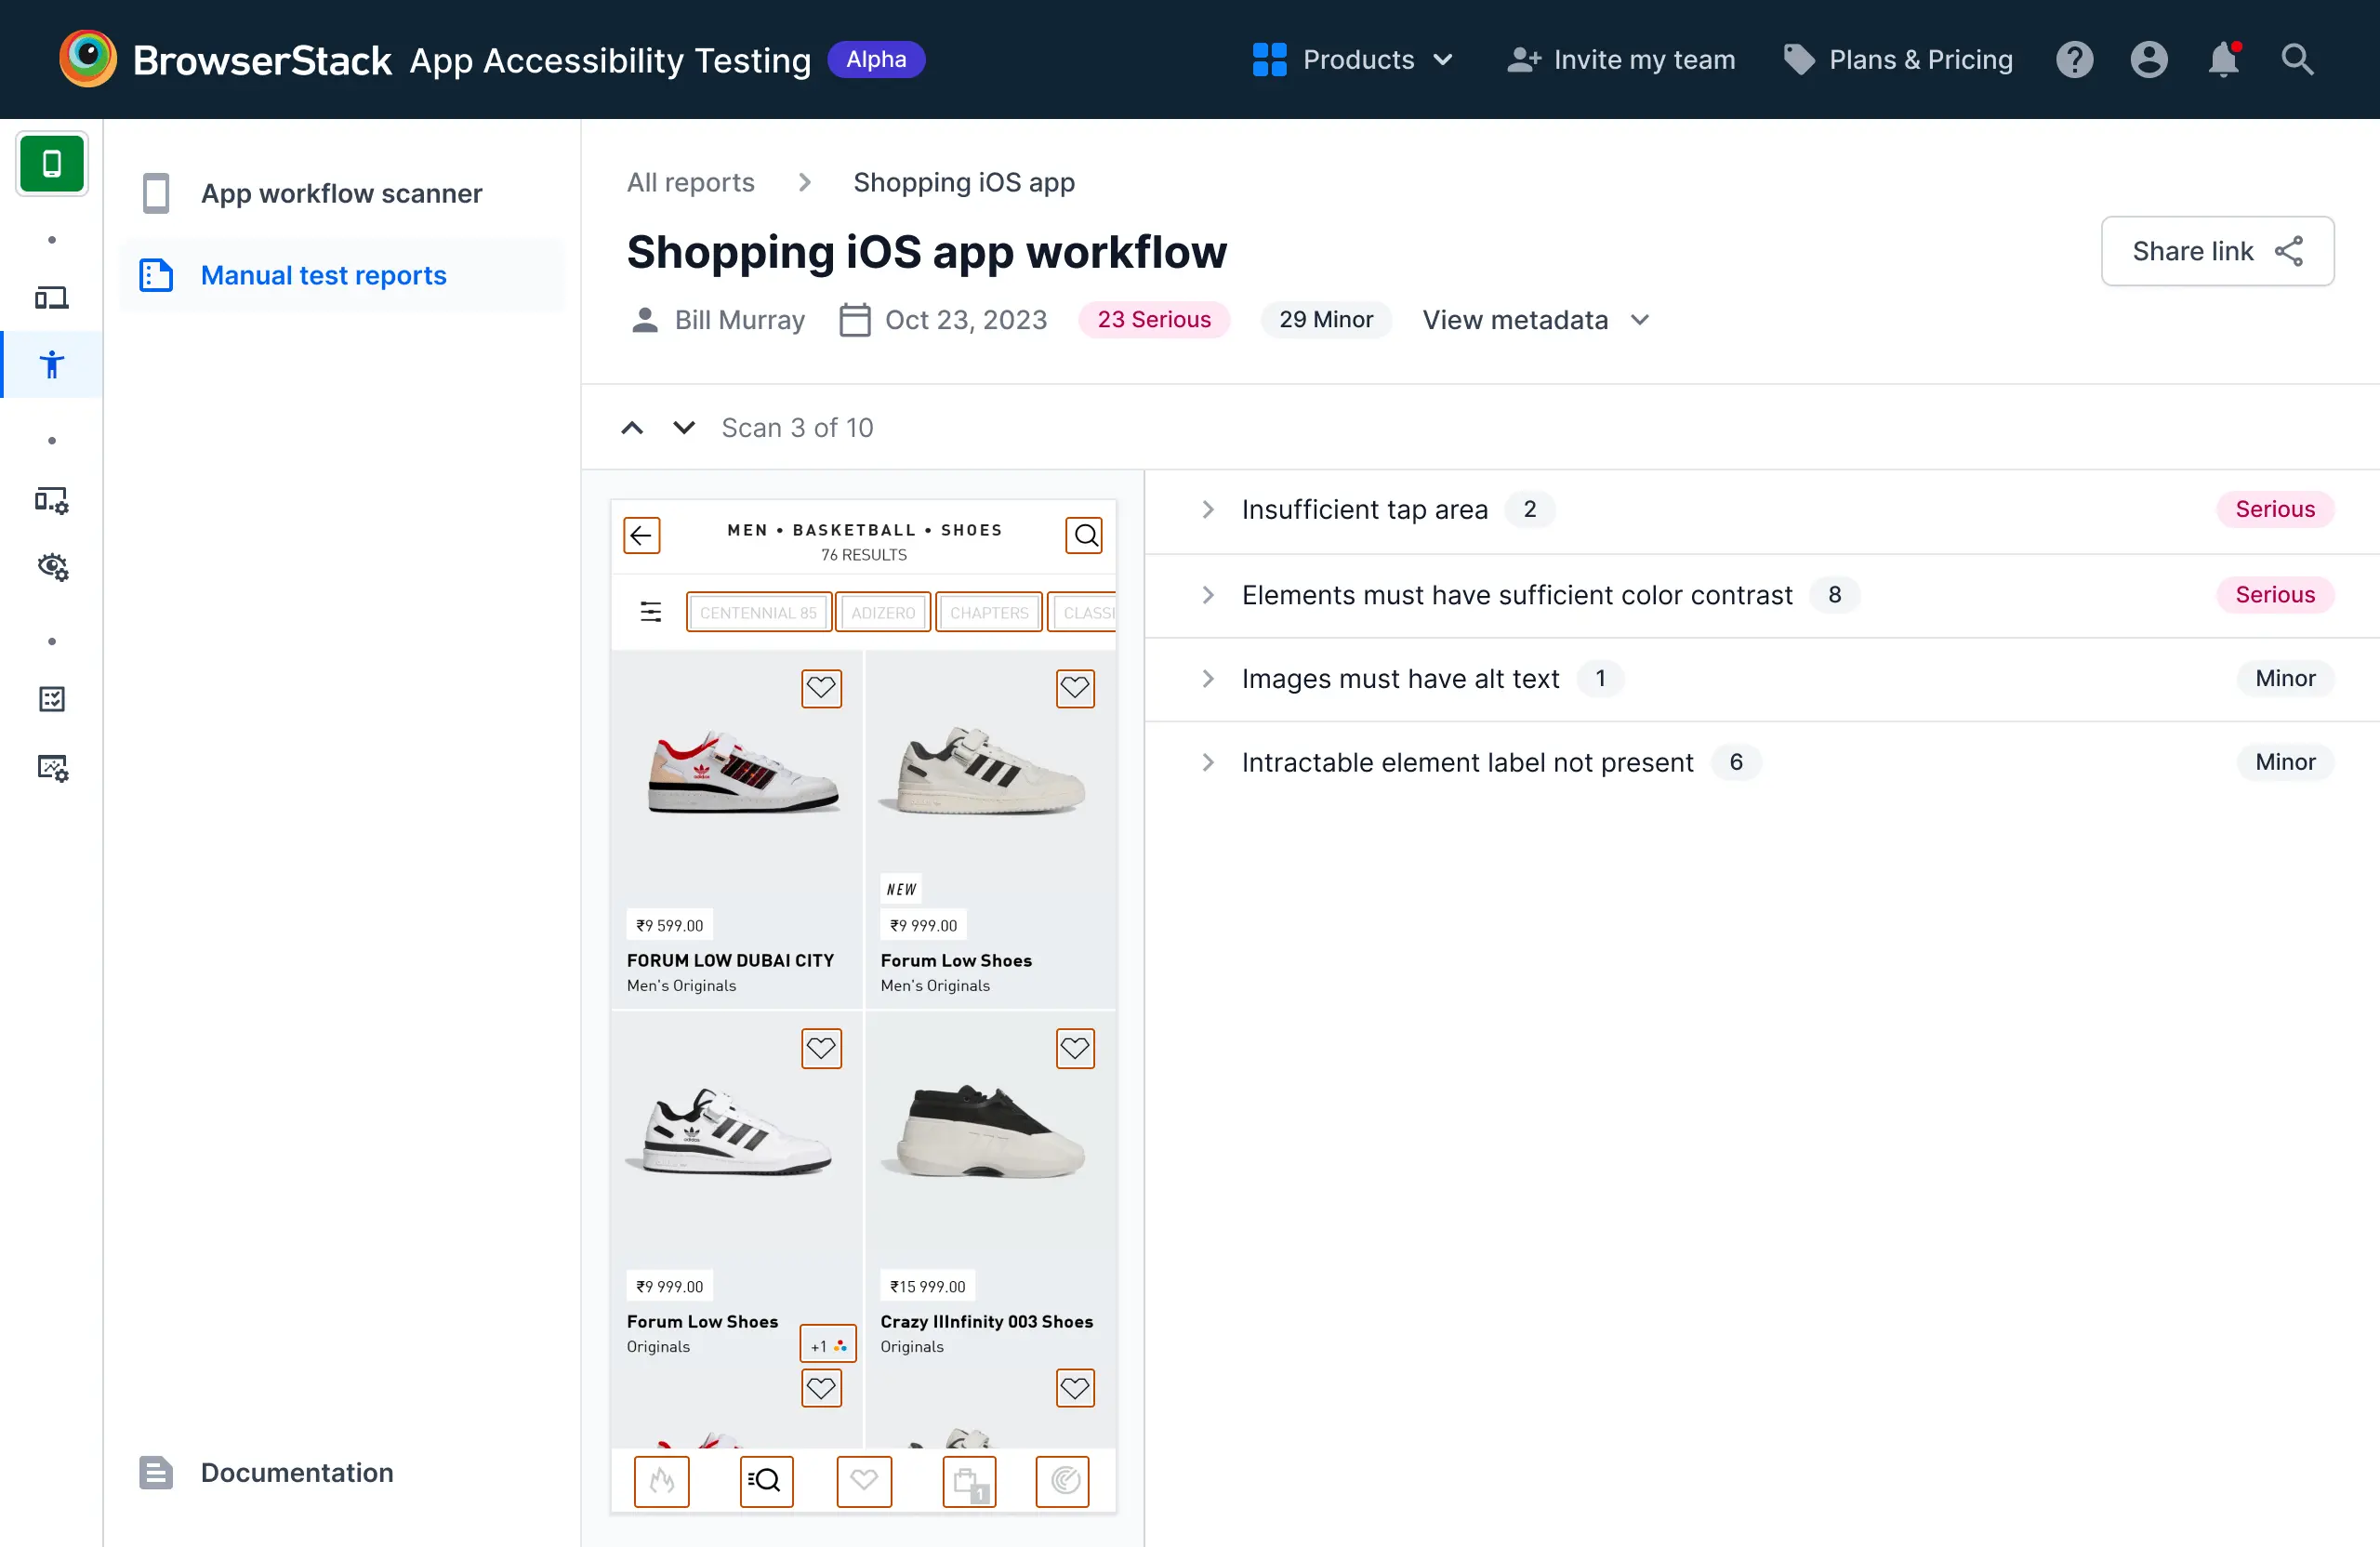The width and height of the screenshot is (2380, 1547).
Task: Open Manual test reports section
Action: point(323,275)
